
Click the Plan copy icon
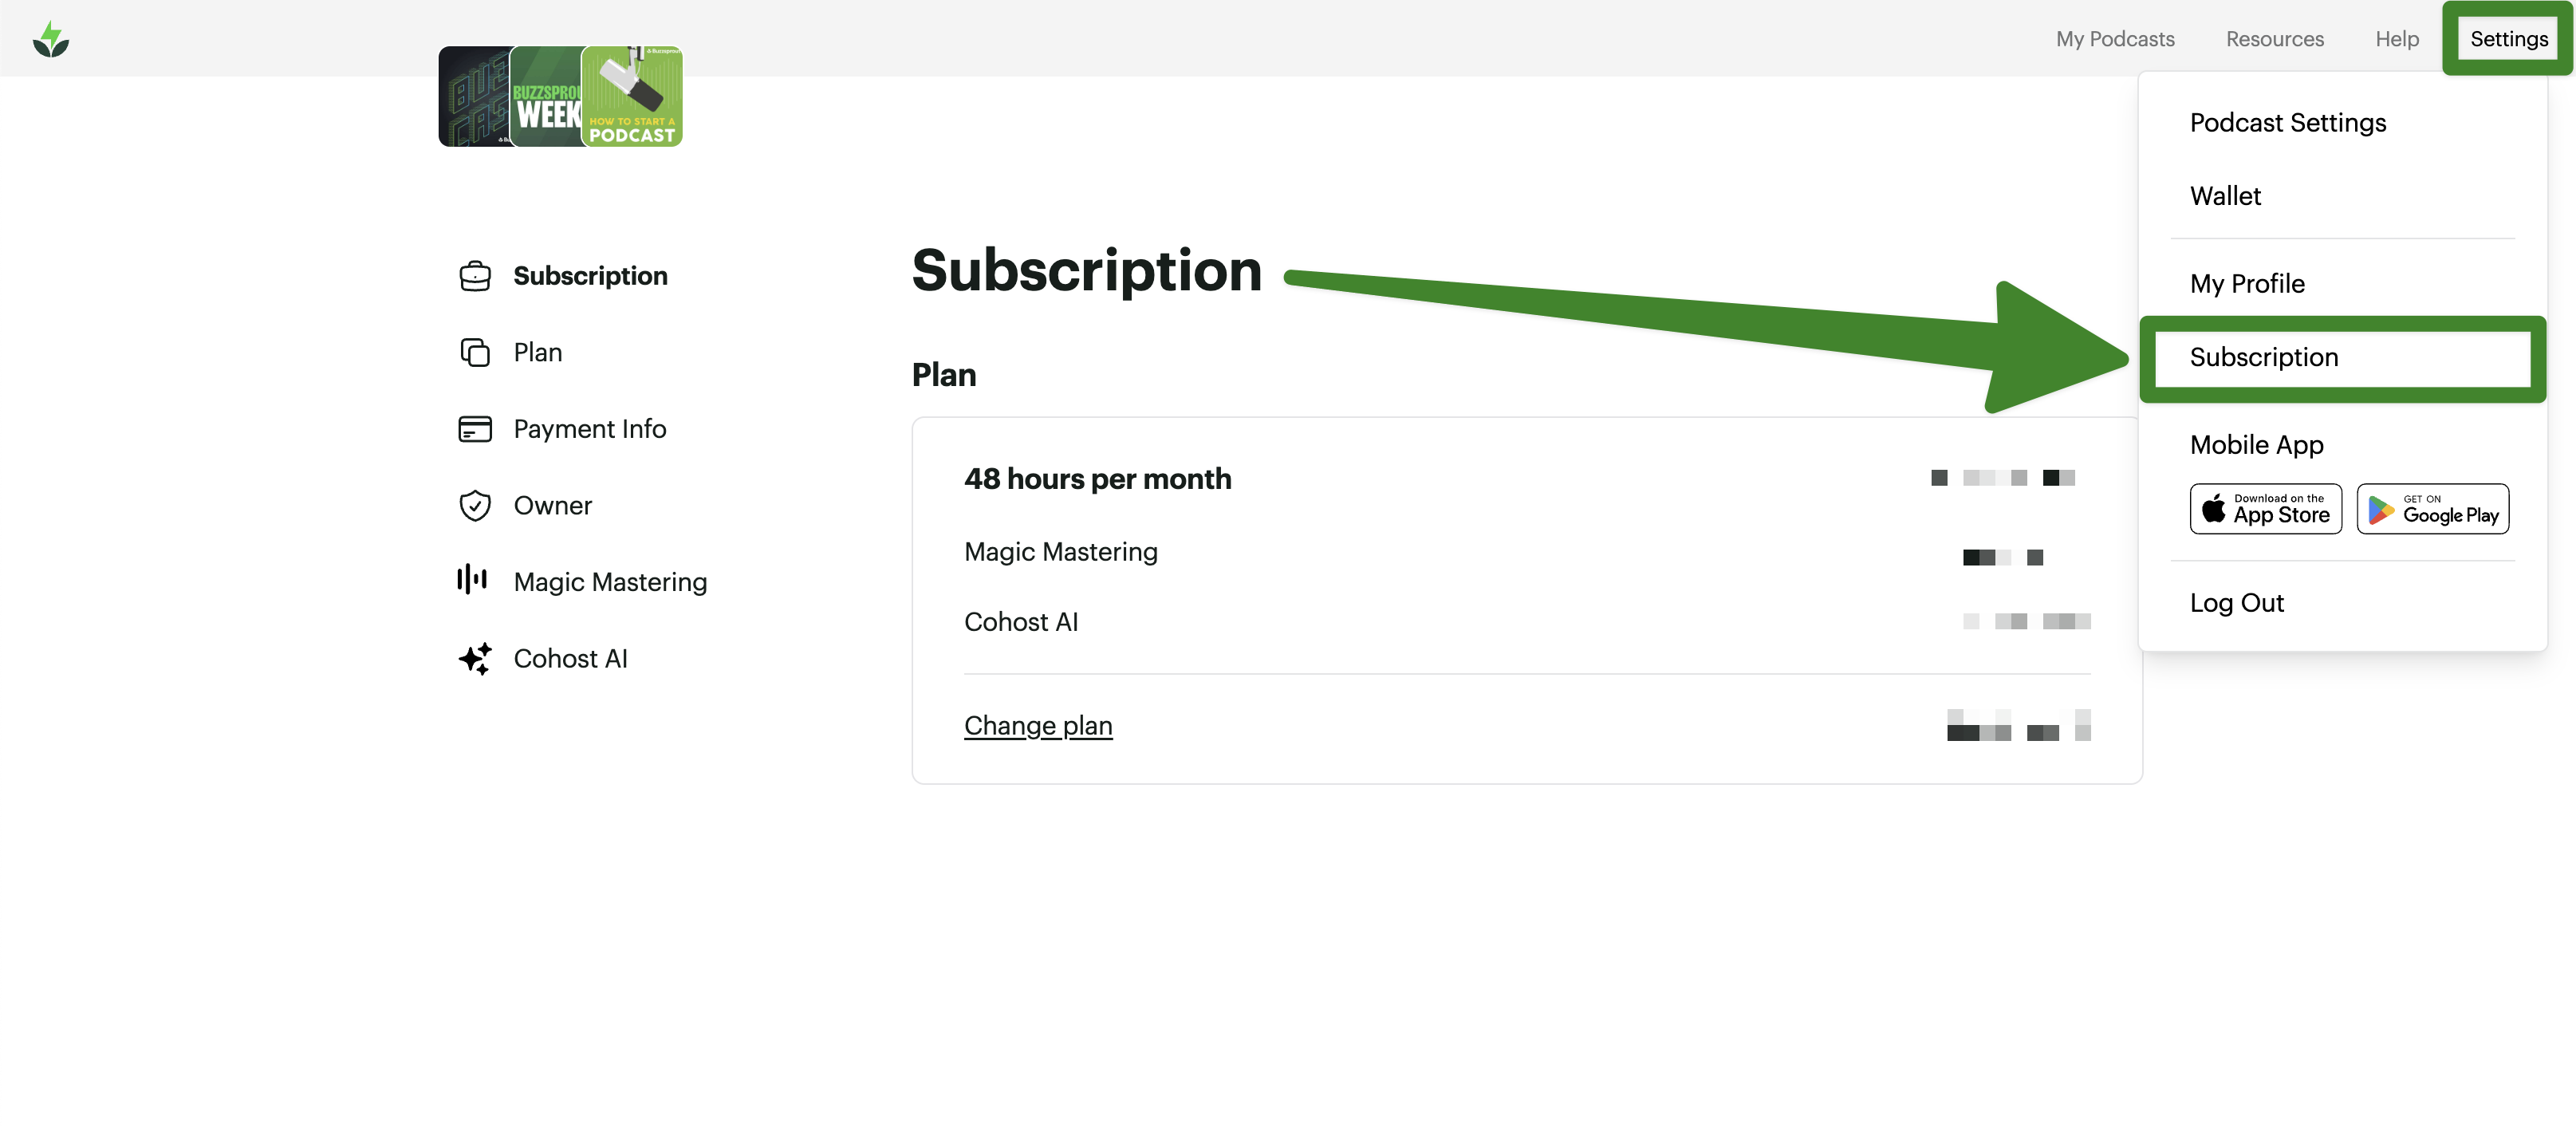pyautogui.click(x=475, y=353)
